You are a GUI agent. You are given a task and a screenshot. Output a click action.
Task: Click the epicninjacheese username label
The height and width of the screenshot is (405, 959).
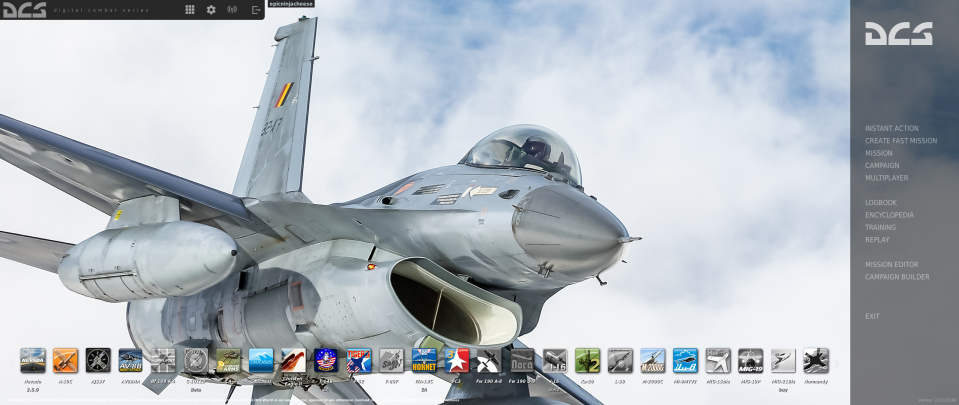291,4
